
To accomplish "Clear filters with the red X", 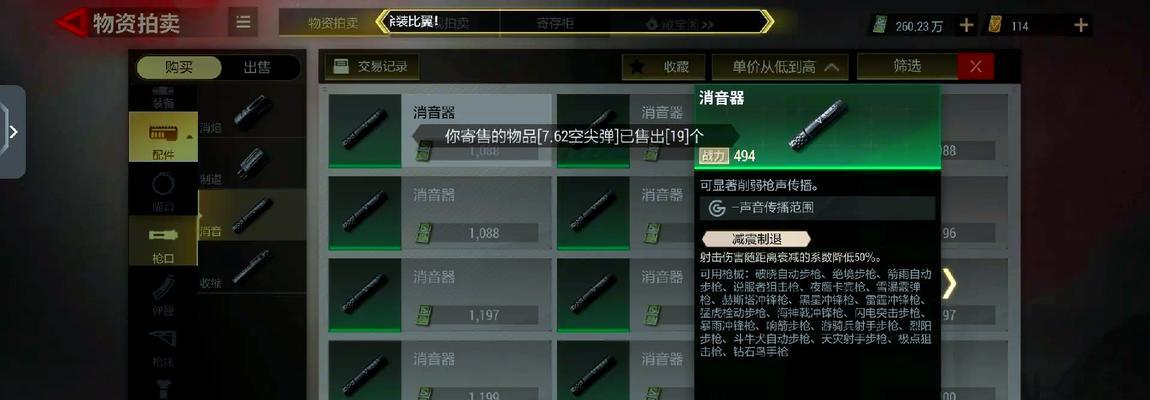I will coord(976,66).
